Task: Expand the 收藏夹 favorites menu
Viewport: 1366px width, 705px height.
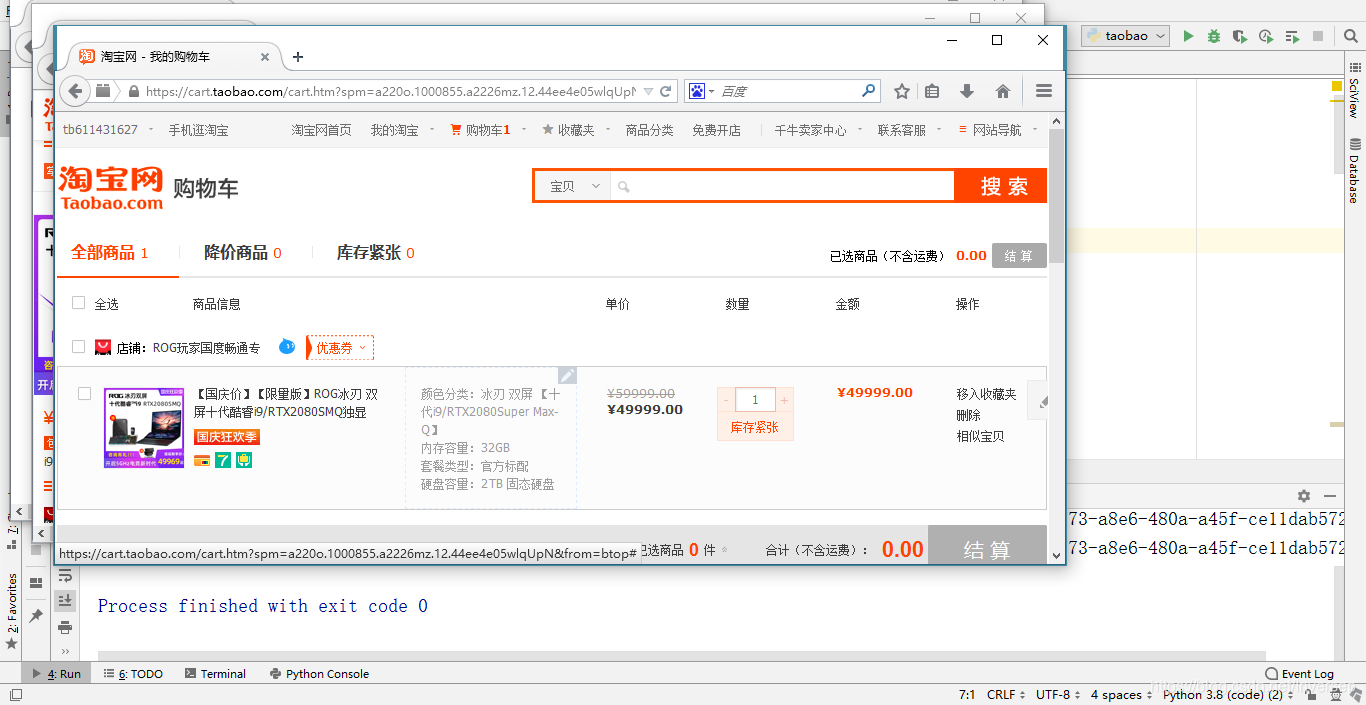Action: point(575,130)
